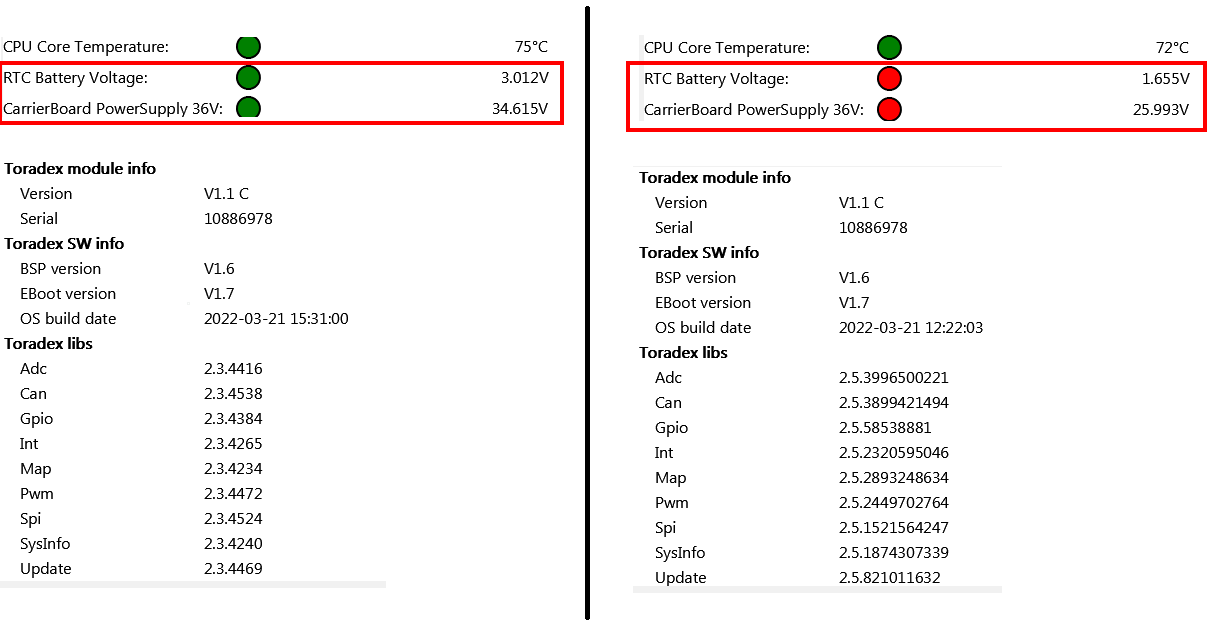Image resolution: width=1218 pixels, height=623 pixels.
Task: Click right panel's red CarrierBoard PowerSupply 36V indicator
Action: coord(889,110)
